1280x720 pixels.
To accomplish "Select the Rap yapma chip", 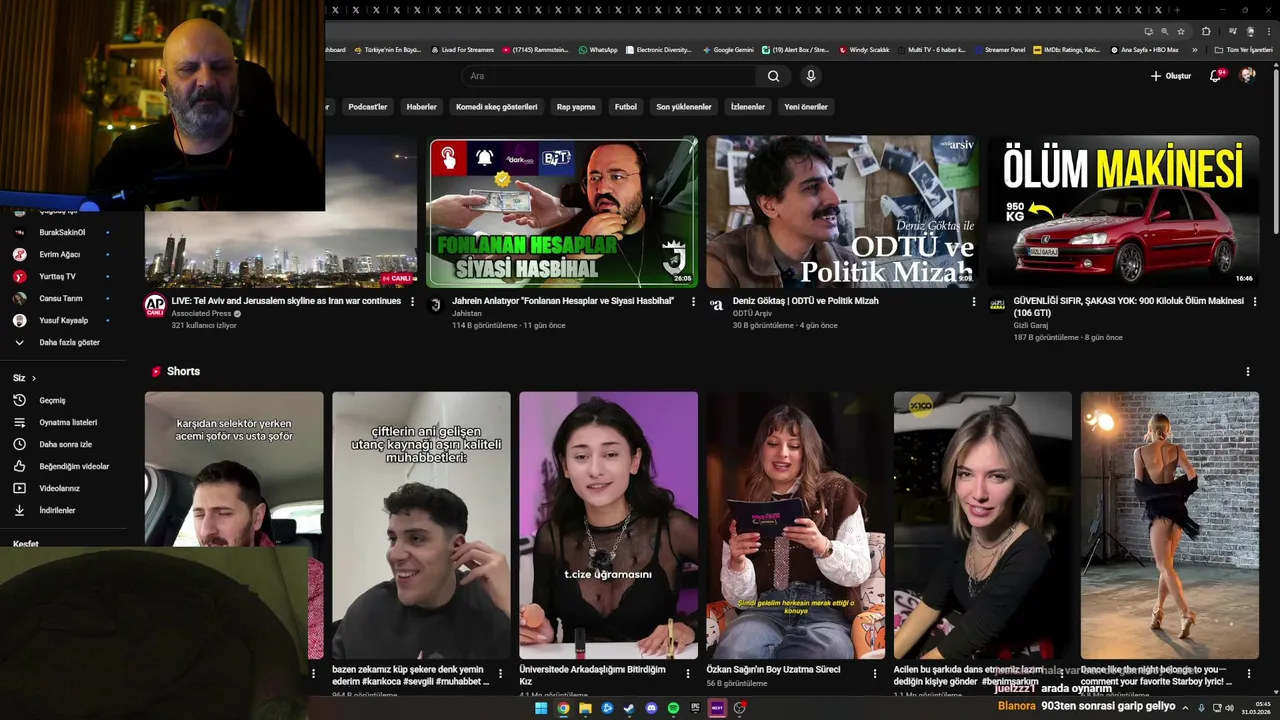I will (x=576, y=107).
